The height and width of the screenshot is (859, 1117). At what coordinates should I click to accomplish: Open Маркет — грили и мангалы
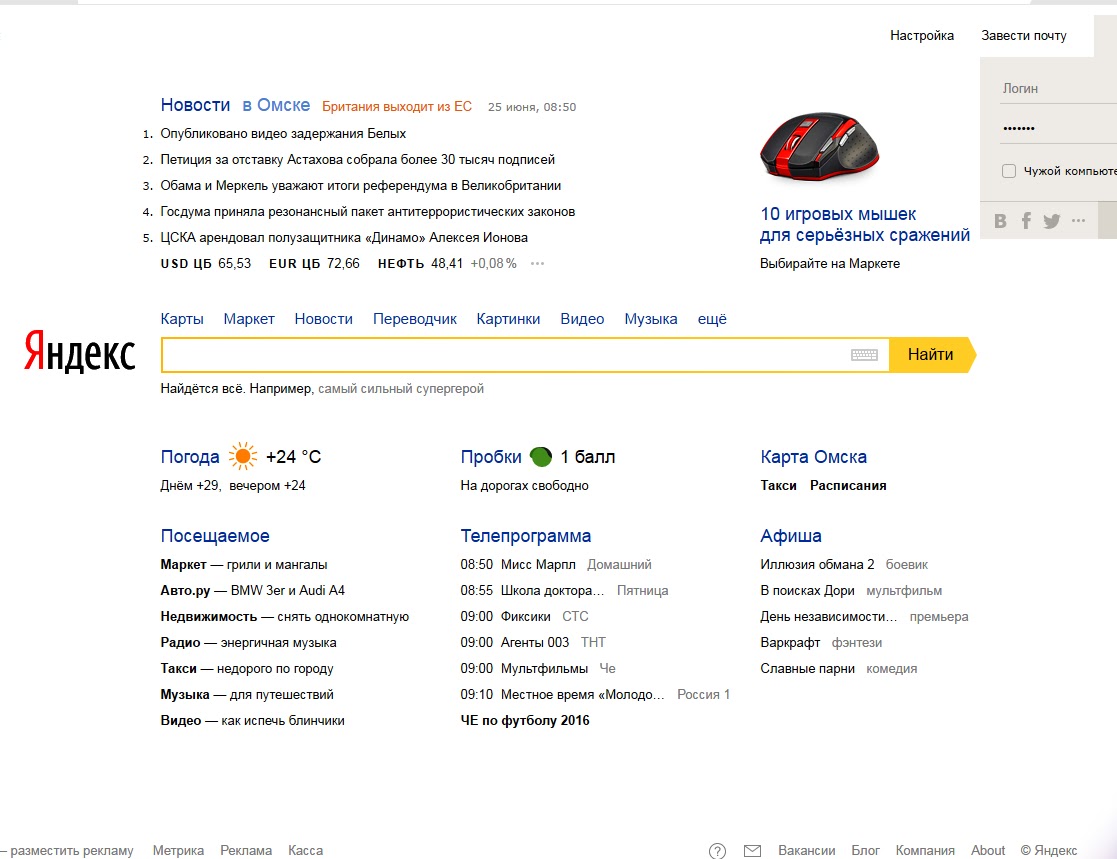click(x=244, y=565)
